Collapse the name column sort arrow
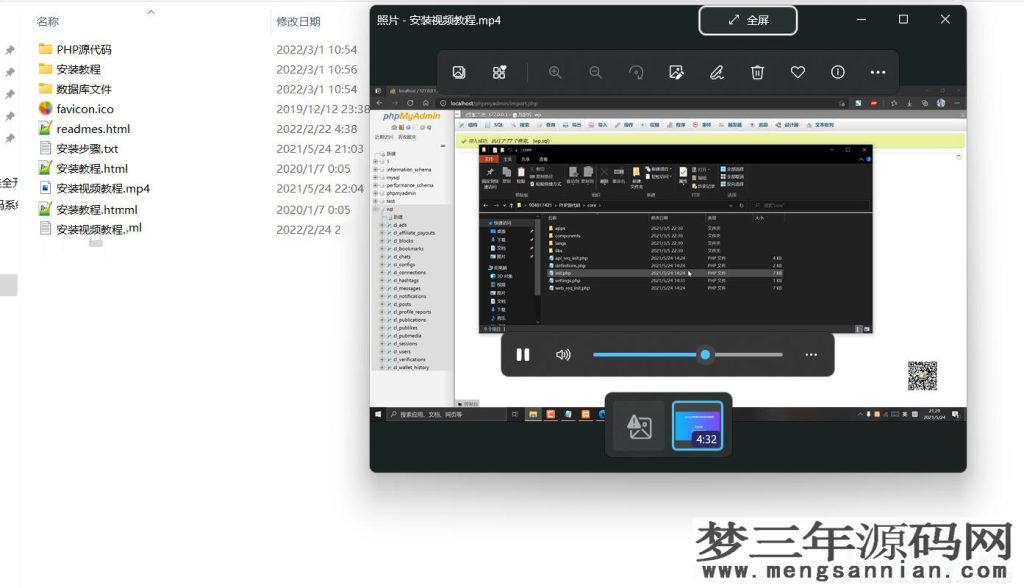This screenshot has width=1024, height=588. pyautogui.click(x=151, y=12)
